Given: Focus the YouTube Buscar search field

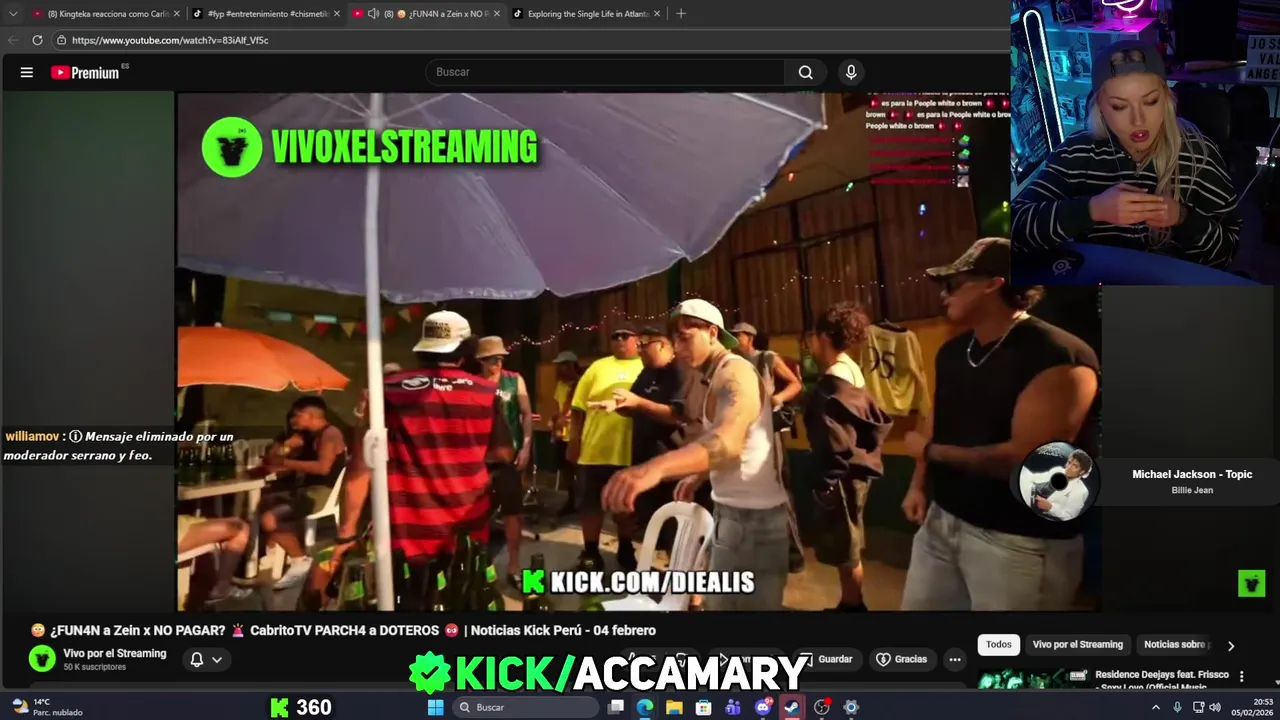Looking at the screenshot, I should 605,72.
